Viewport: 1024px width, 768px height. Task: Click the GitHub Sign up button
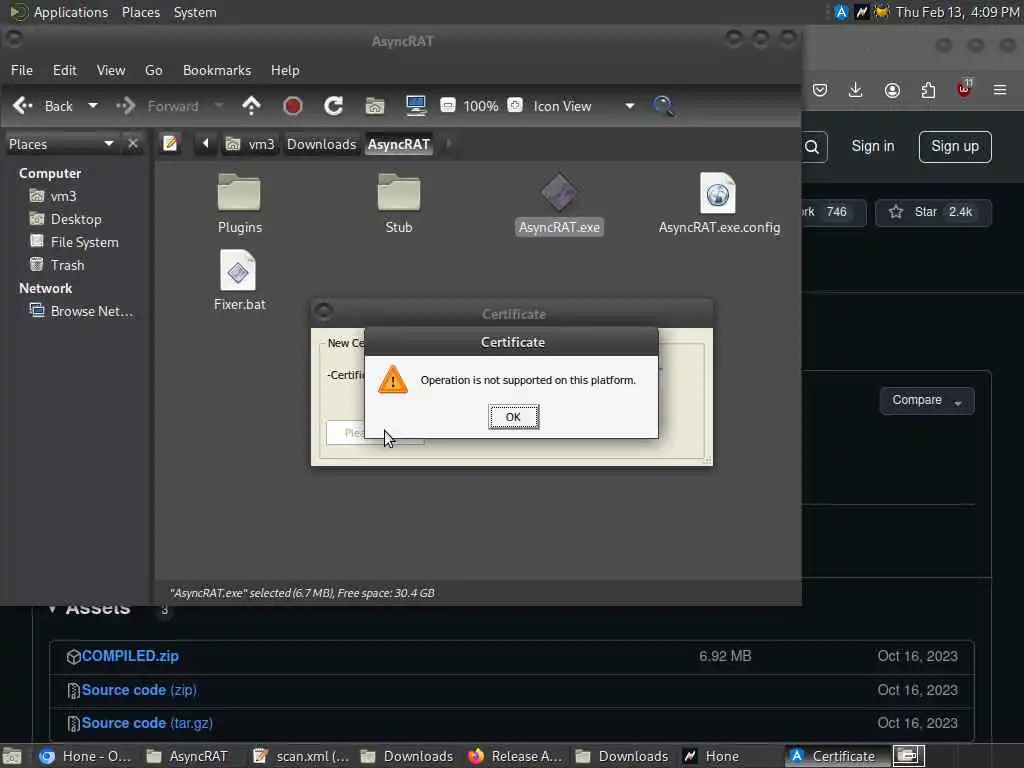pos(955,146)
